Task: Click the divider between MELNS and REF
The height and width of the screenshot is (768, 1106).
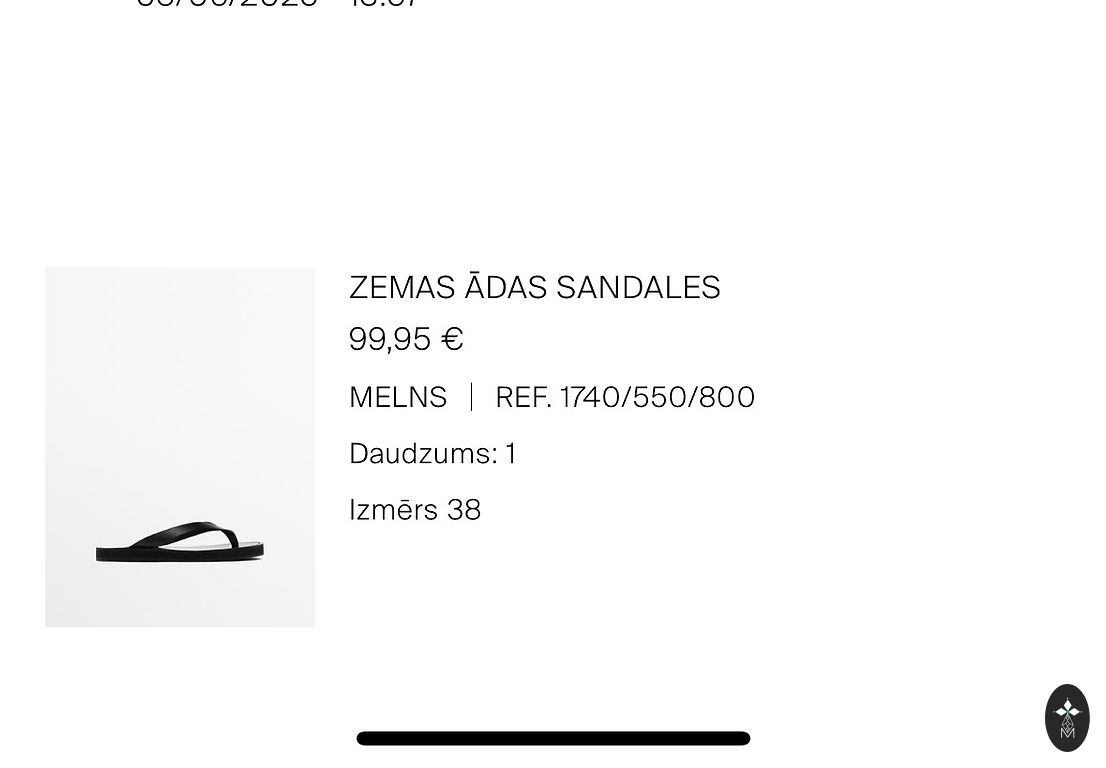Action: click(472, 397)
